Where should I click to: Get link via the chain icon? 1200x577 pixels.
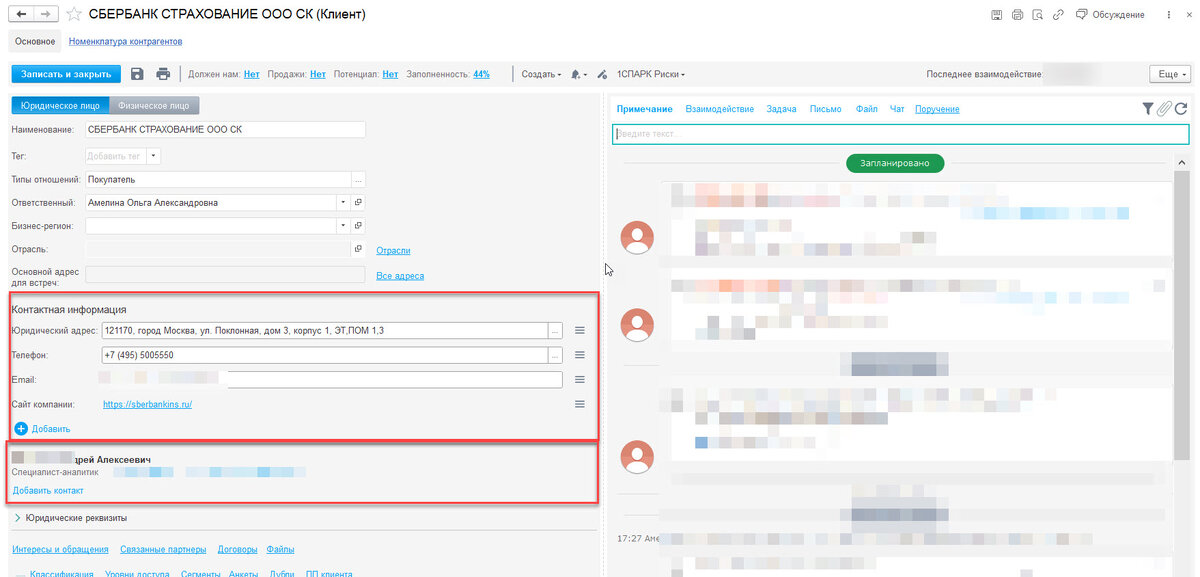(1058, 15)
